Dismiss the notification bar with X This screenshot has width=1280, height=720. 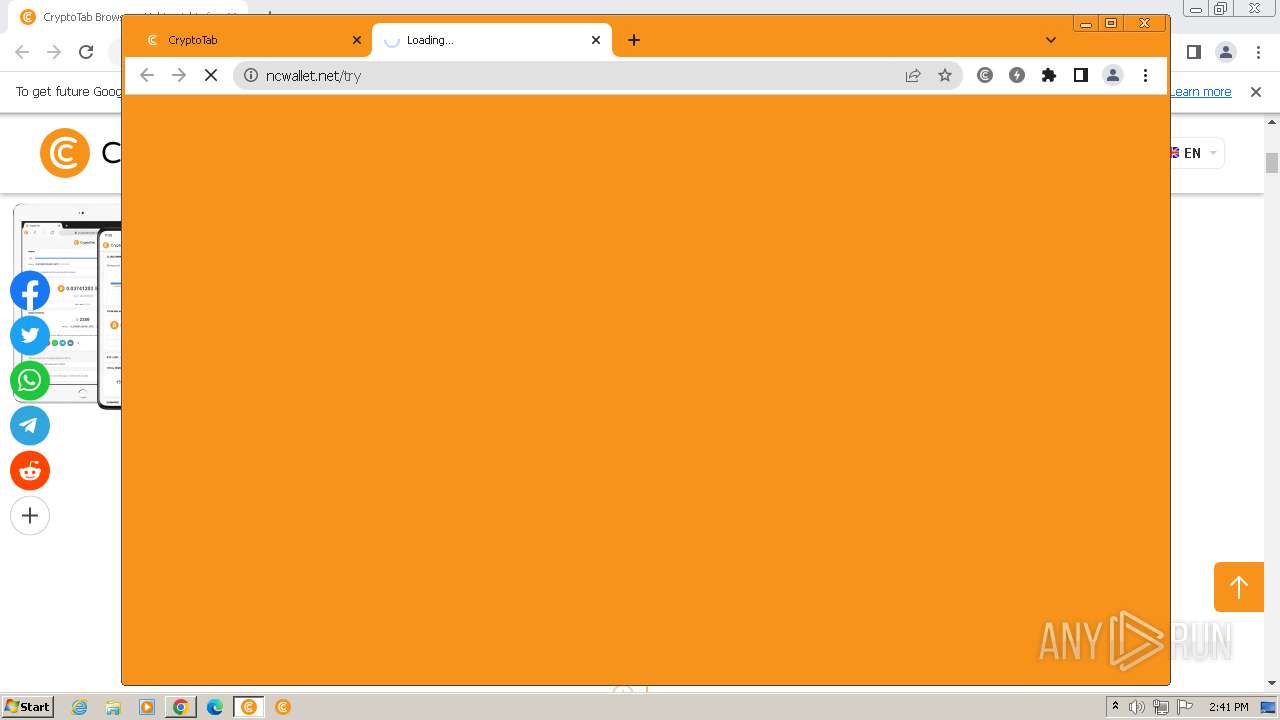tap(1256, 92)
